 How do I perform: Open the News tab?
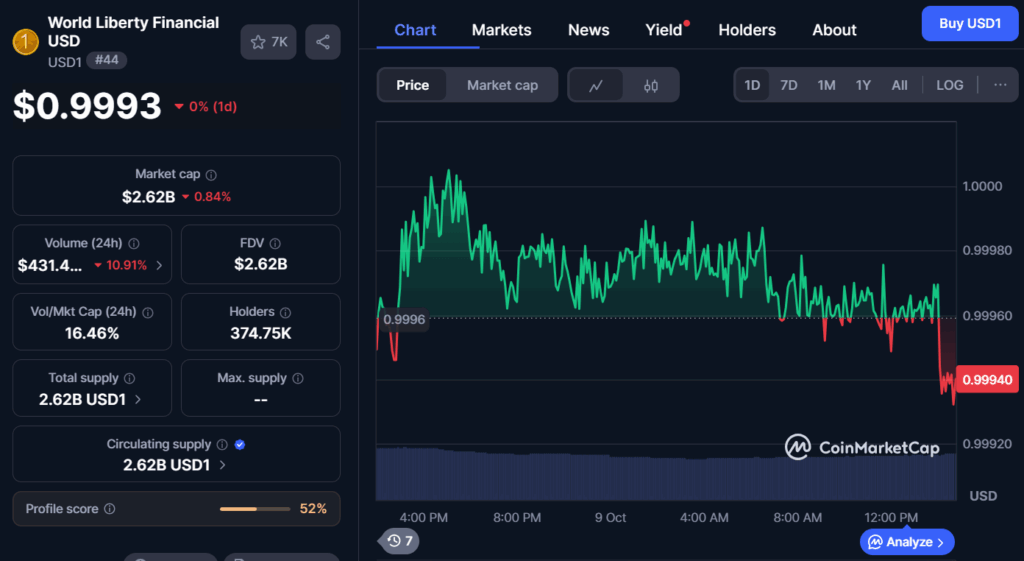588,30
